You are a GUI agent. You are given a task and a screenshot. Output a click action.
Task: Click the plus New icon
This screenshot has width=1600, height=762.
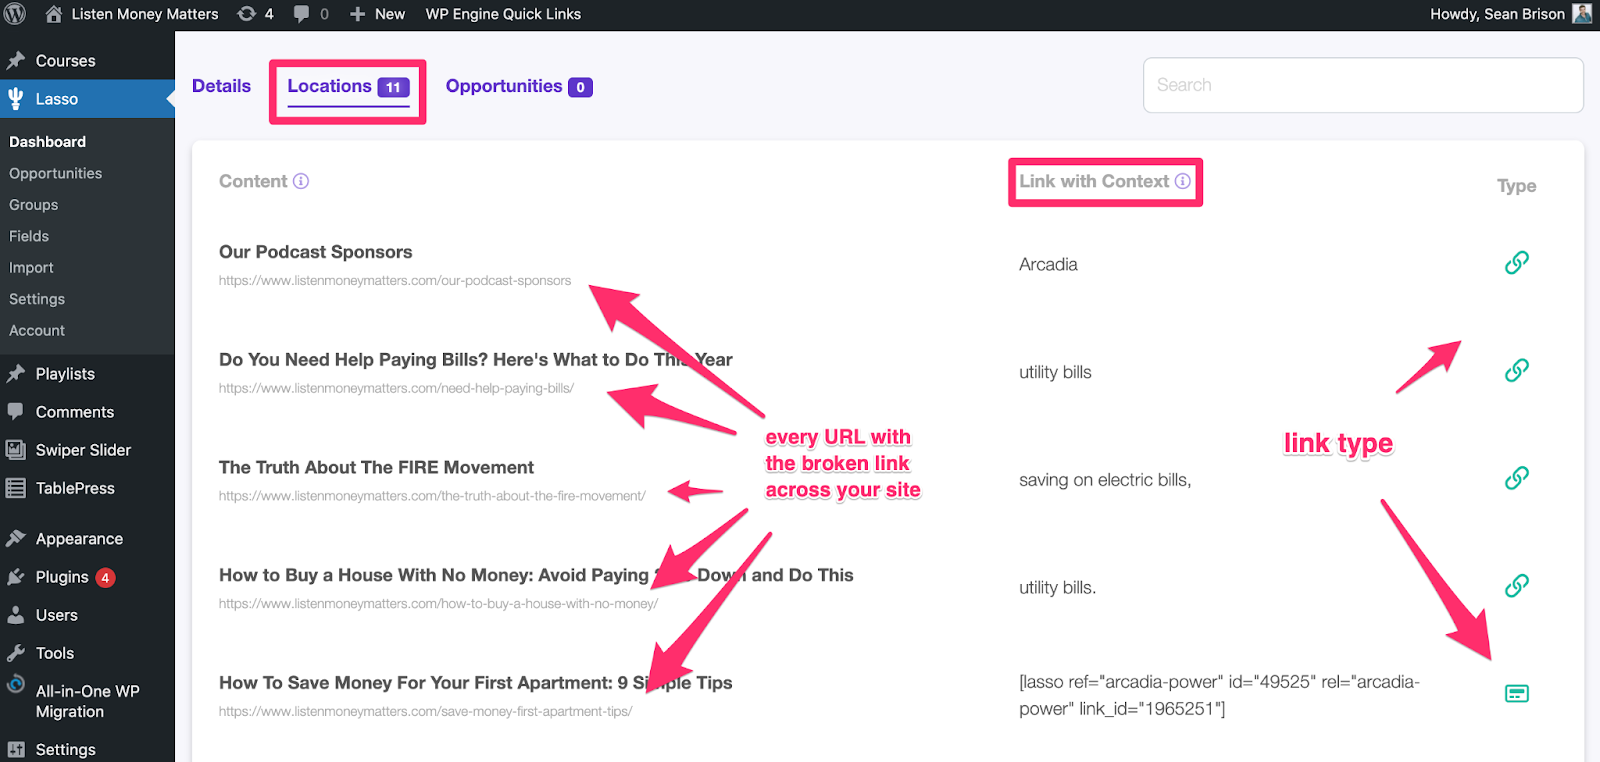pos(357,14)
